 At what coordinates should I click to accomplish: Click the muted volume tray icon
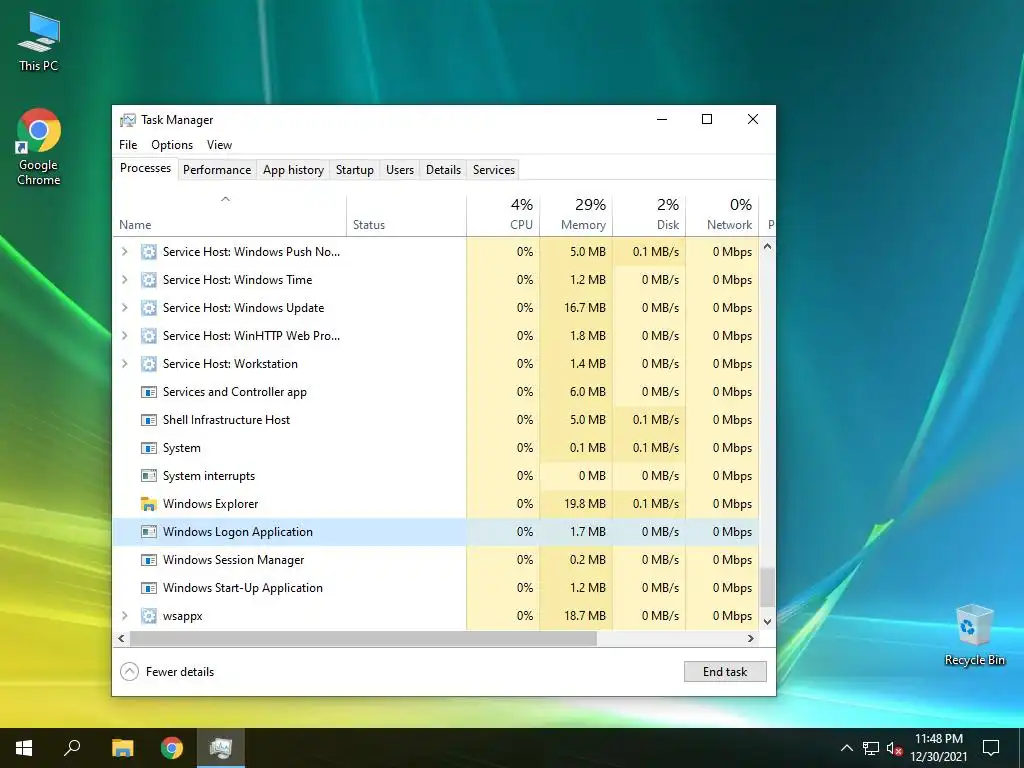tap(894, 748)
